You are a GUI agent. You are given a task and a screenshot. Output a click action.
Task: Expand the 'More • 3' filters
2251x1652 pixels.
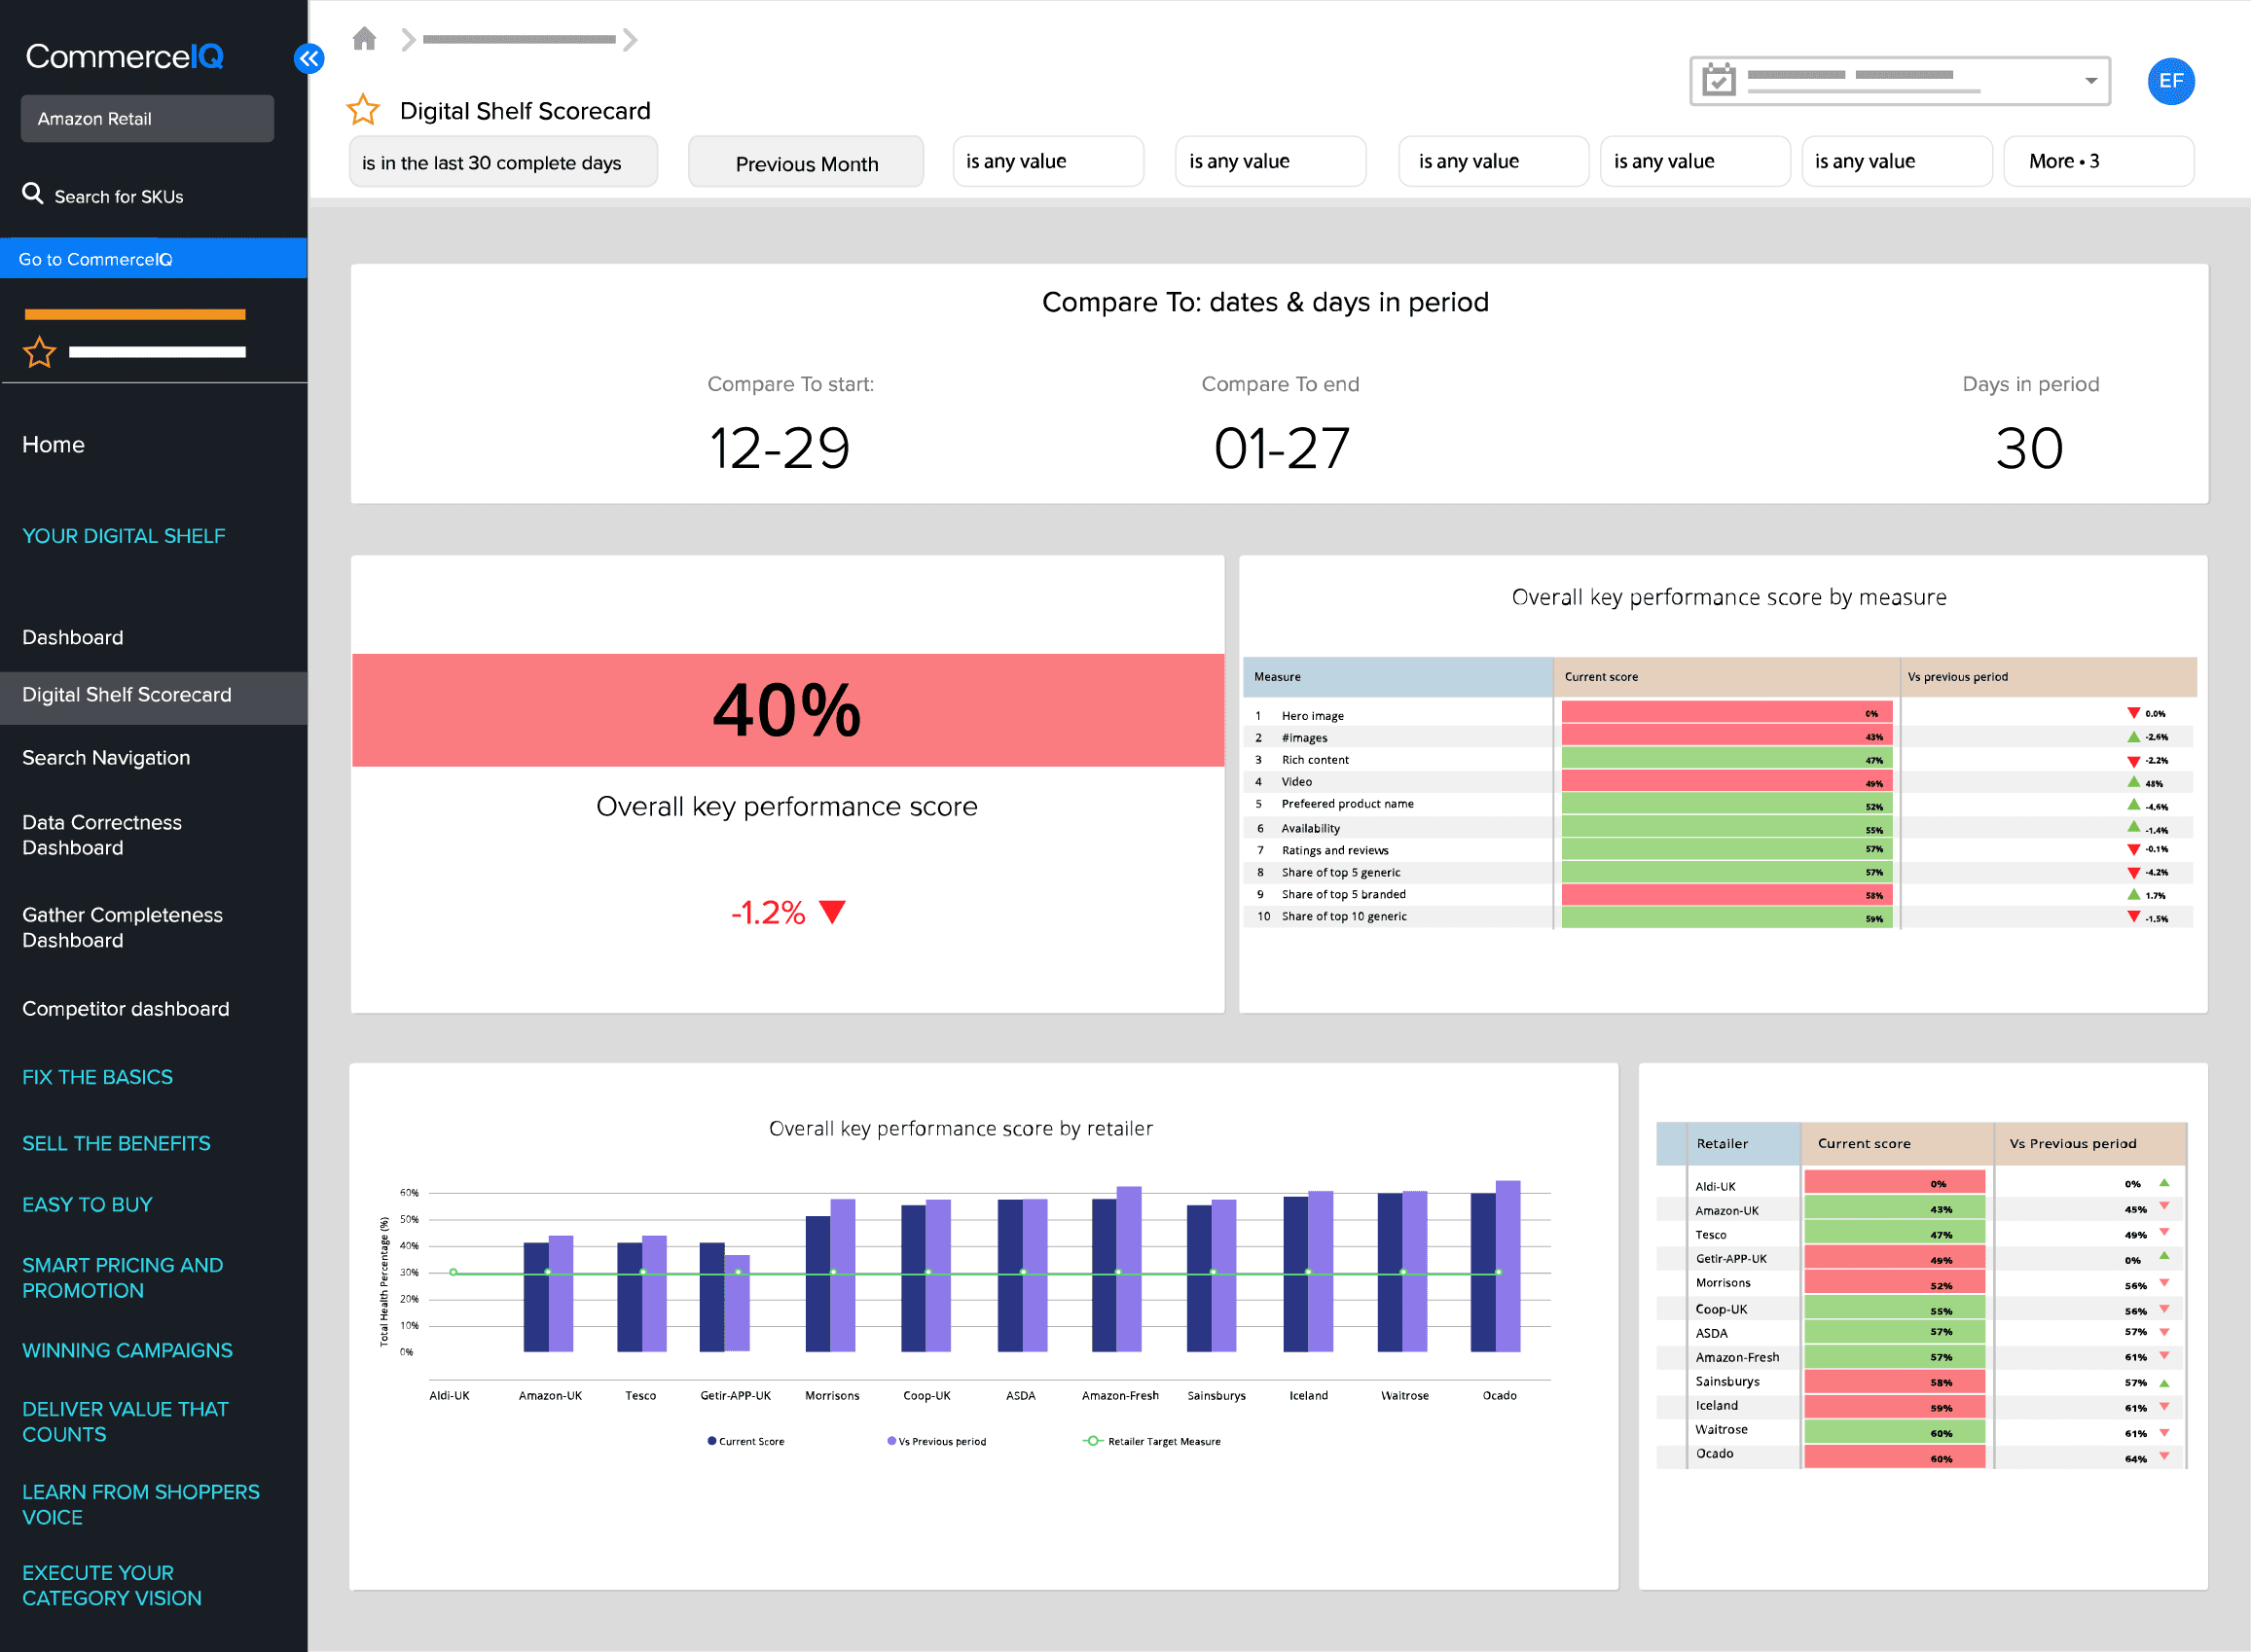(2099, 161)
